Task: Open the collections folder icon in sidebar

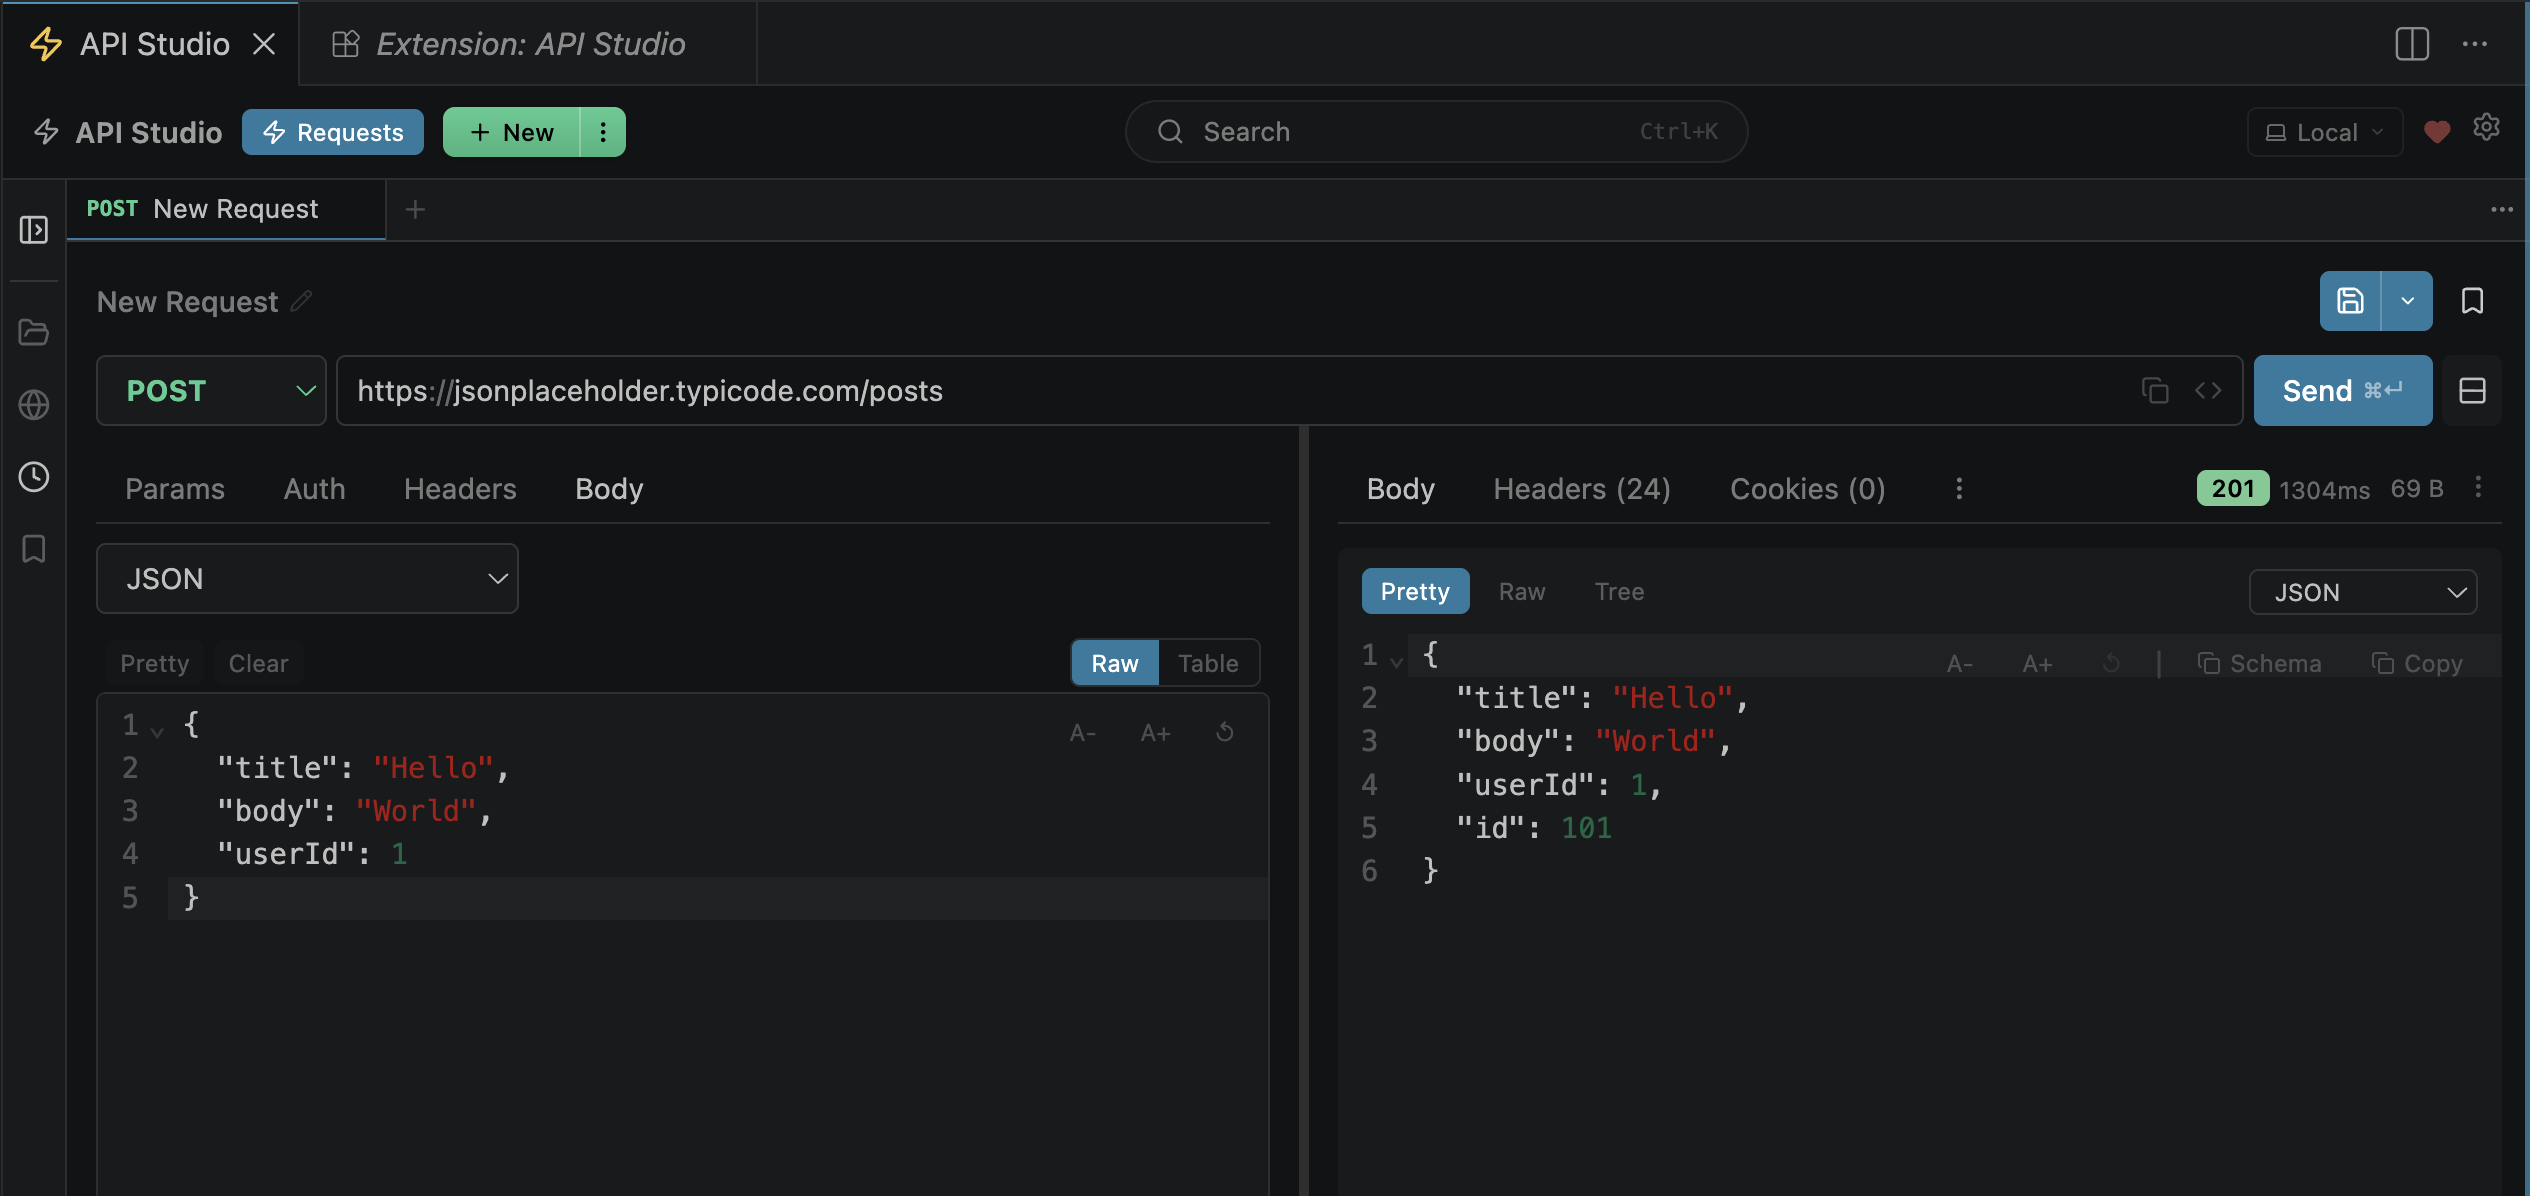Action: coord(34,332)
